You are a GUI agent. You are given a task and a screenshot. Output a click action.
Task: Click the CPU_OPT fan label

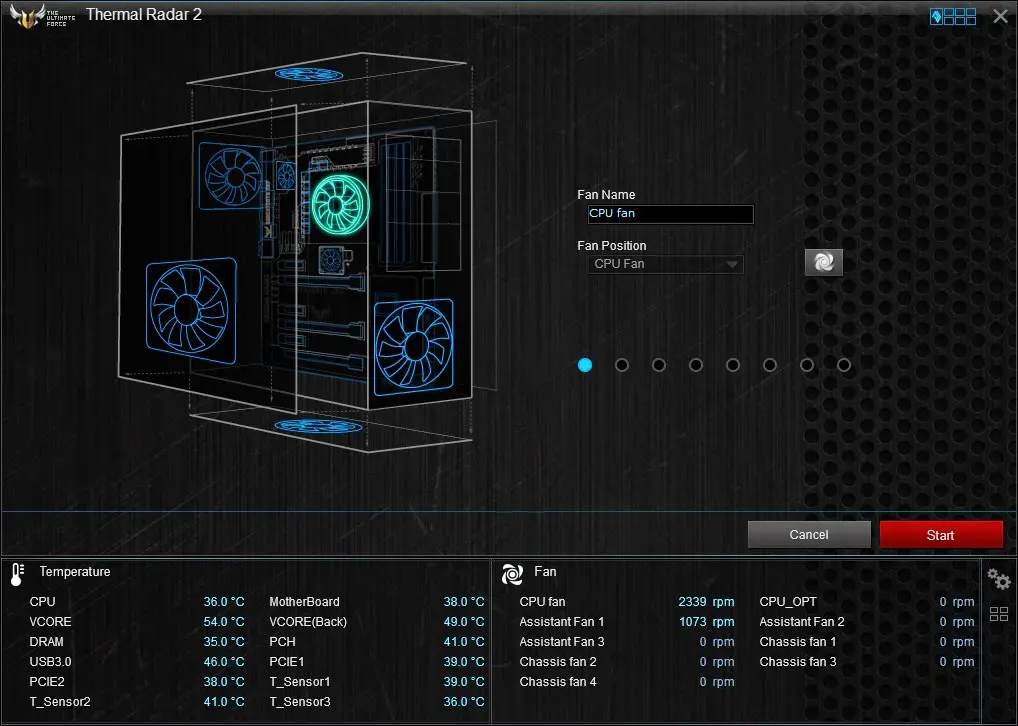pos(788,602)
